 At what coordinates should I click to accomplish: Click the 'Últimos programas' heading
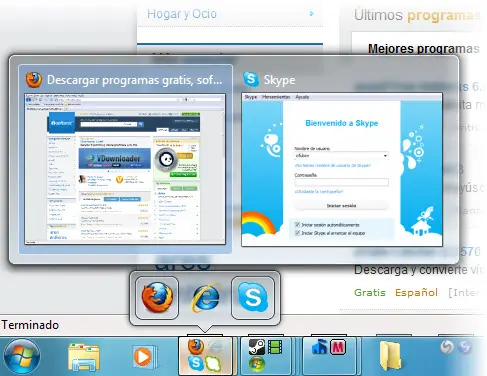(x=417, y=15)
